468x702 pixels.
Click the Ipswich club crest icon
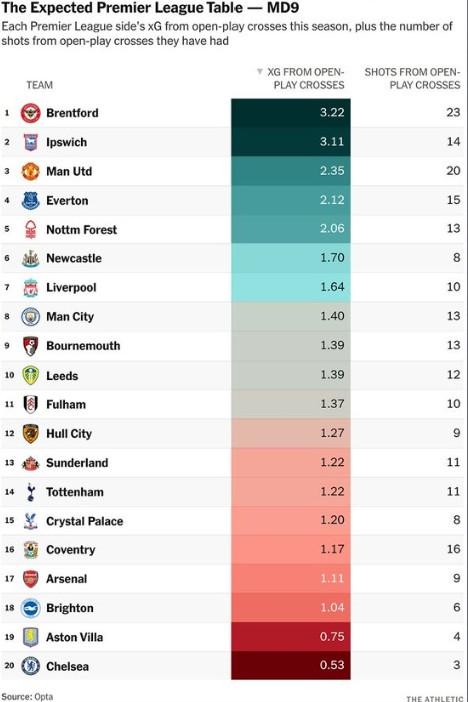pyautogui.click(x=30, y=142)
